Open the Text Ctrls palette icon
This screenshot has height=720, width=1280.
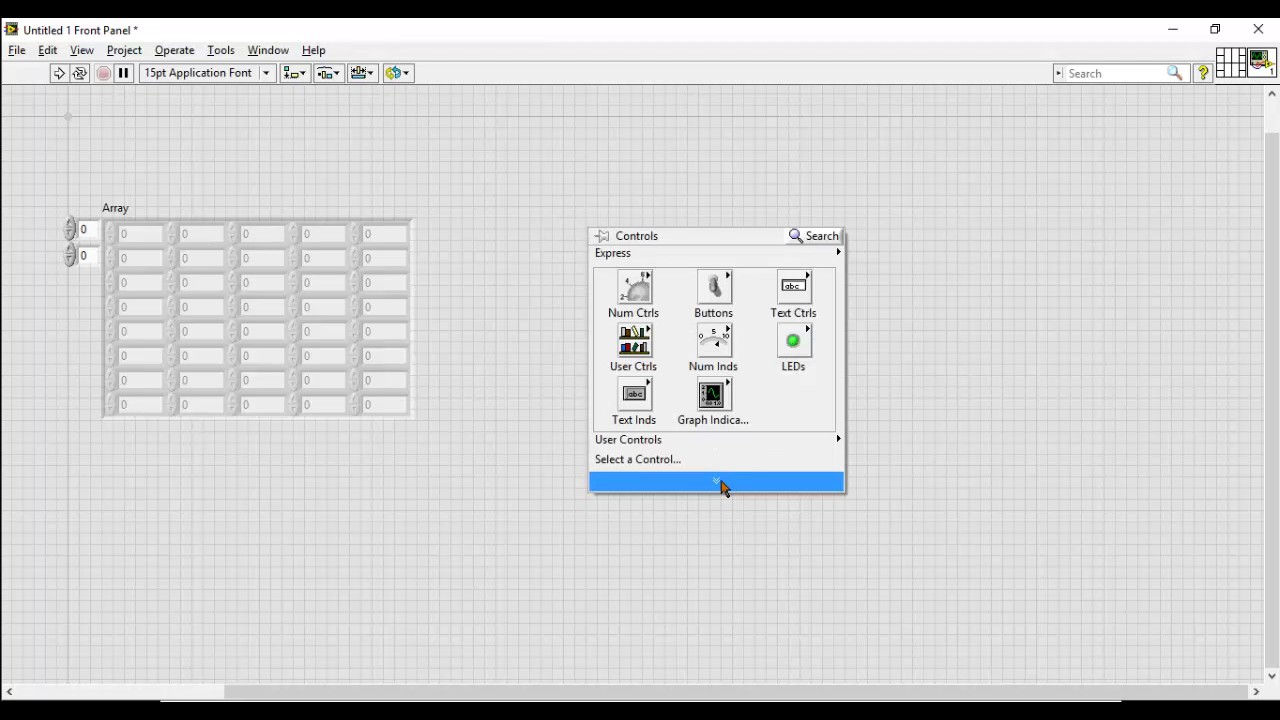point(794,287)
